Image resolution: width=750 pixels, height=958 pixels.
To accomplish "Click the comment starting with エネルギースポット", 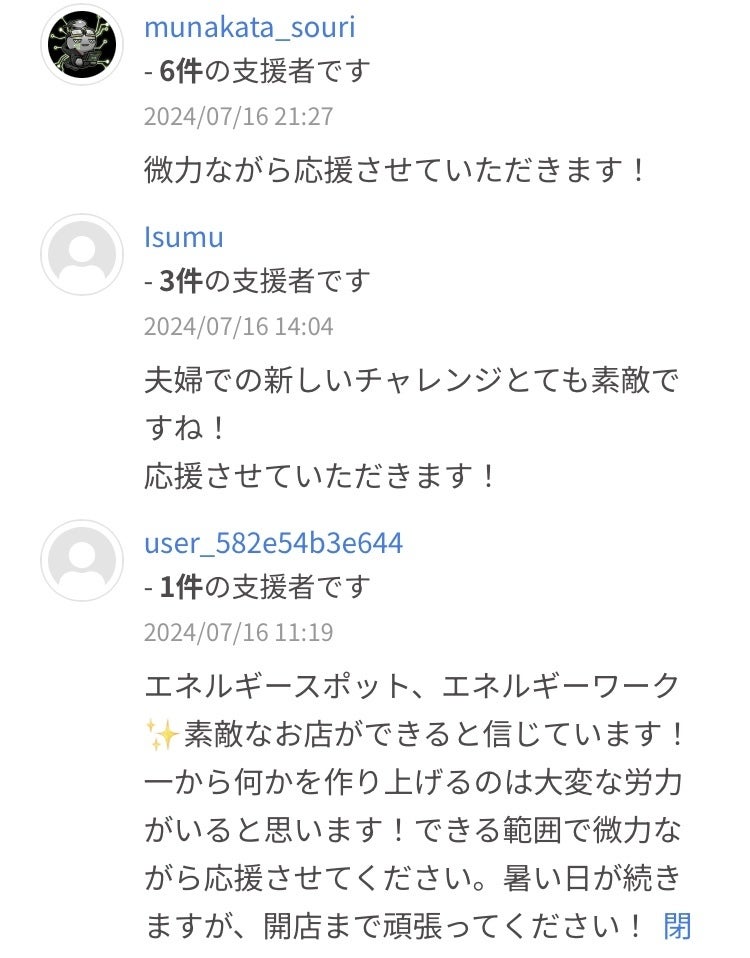I will 412,688.
